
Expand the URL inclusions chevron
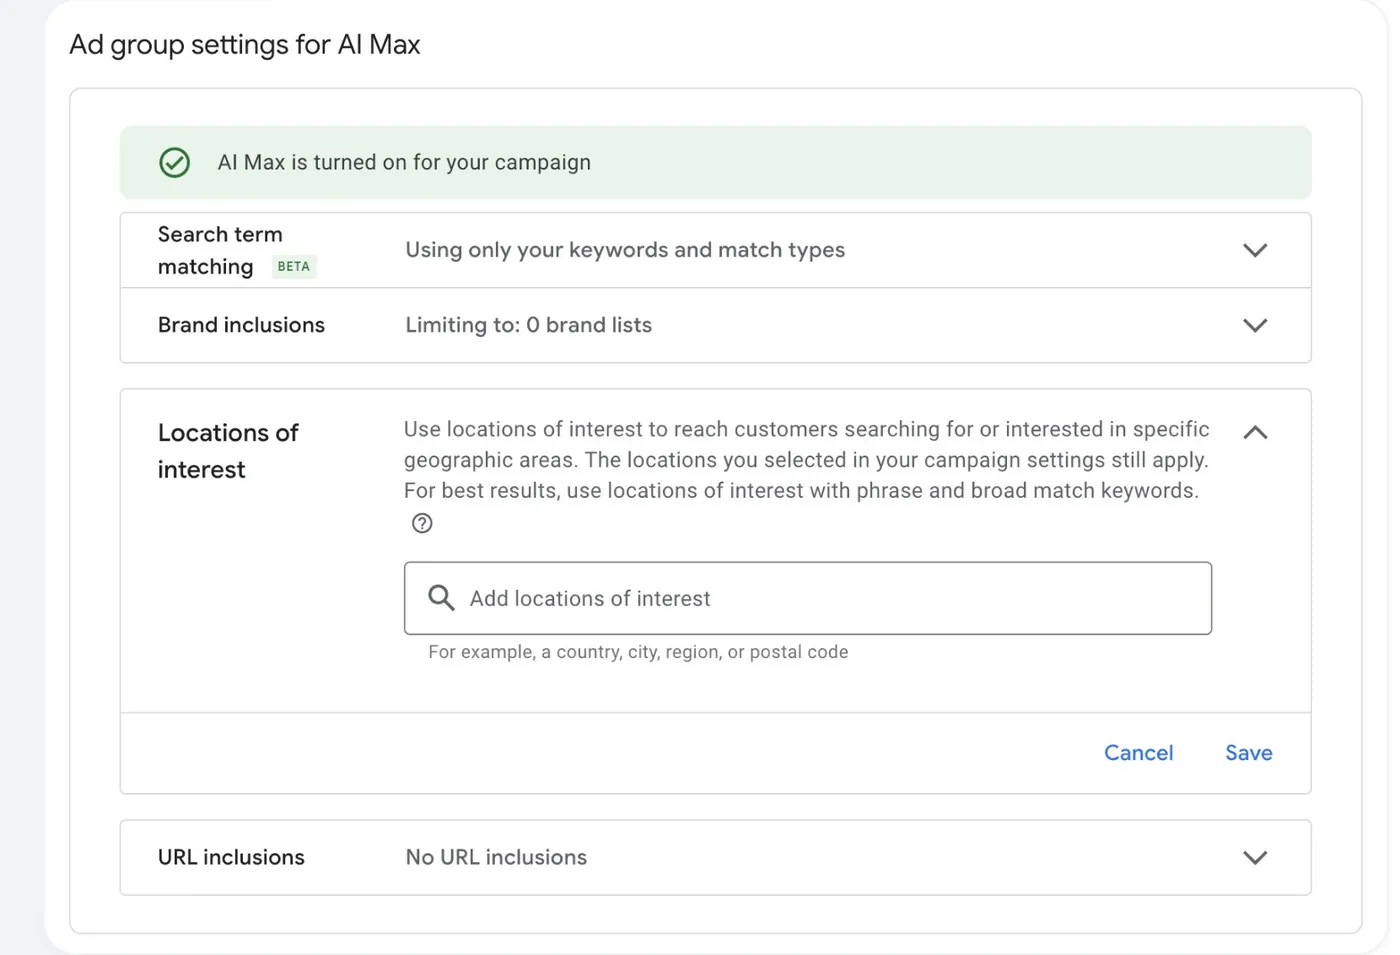(x=1255, y=857)
